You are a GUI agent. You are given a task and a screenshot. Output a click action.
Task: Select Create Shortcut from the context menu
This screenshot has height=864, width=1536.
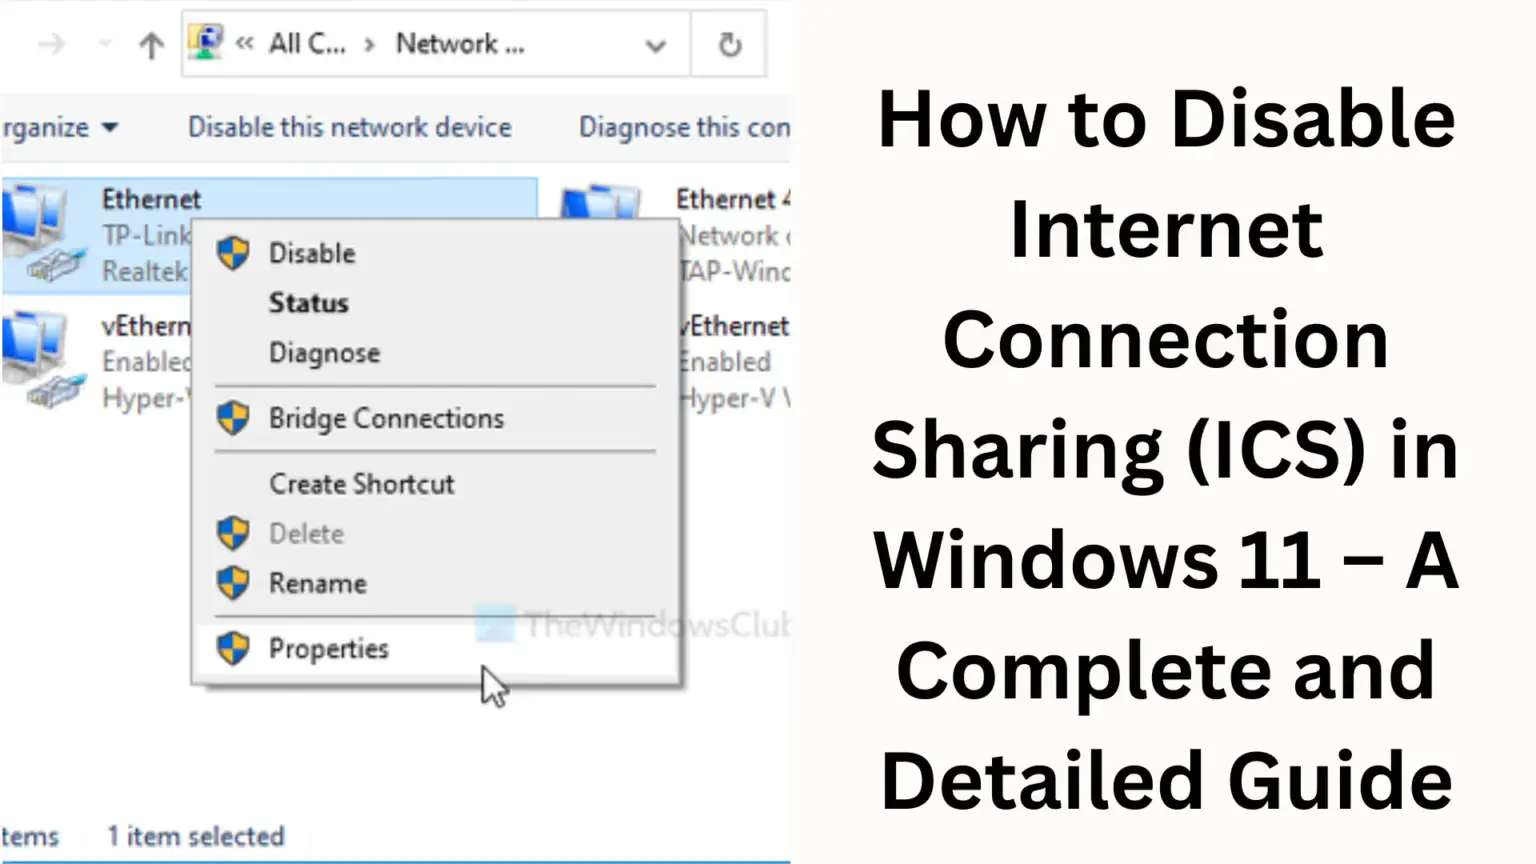point(362,484)
